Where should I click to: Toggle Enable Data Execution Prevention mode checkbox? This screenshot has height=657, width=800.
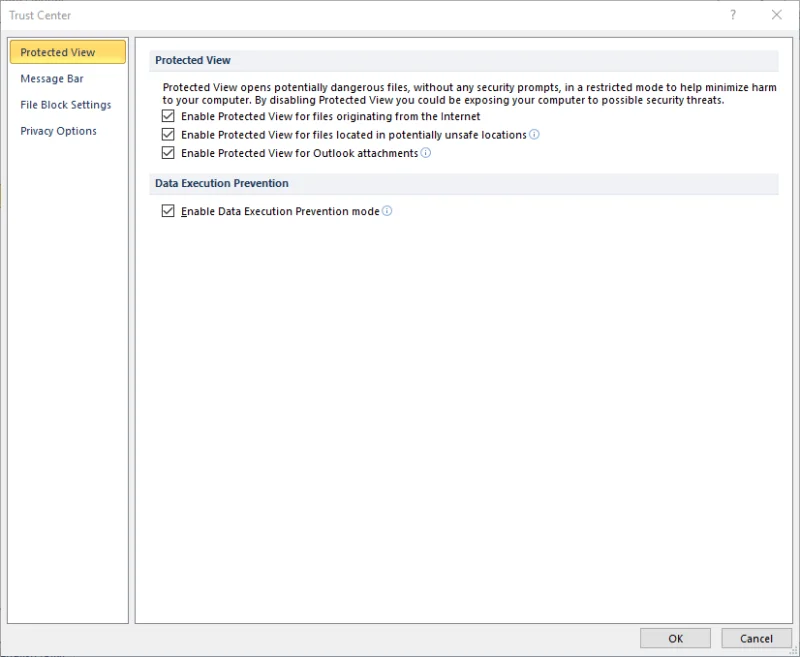pos(168,211)
